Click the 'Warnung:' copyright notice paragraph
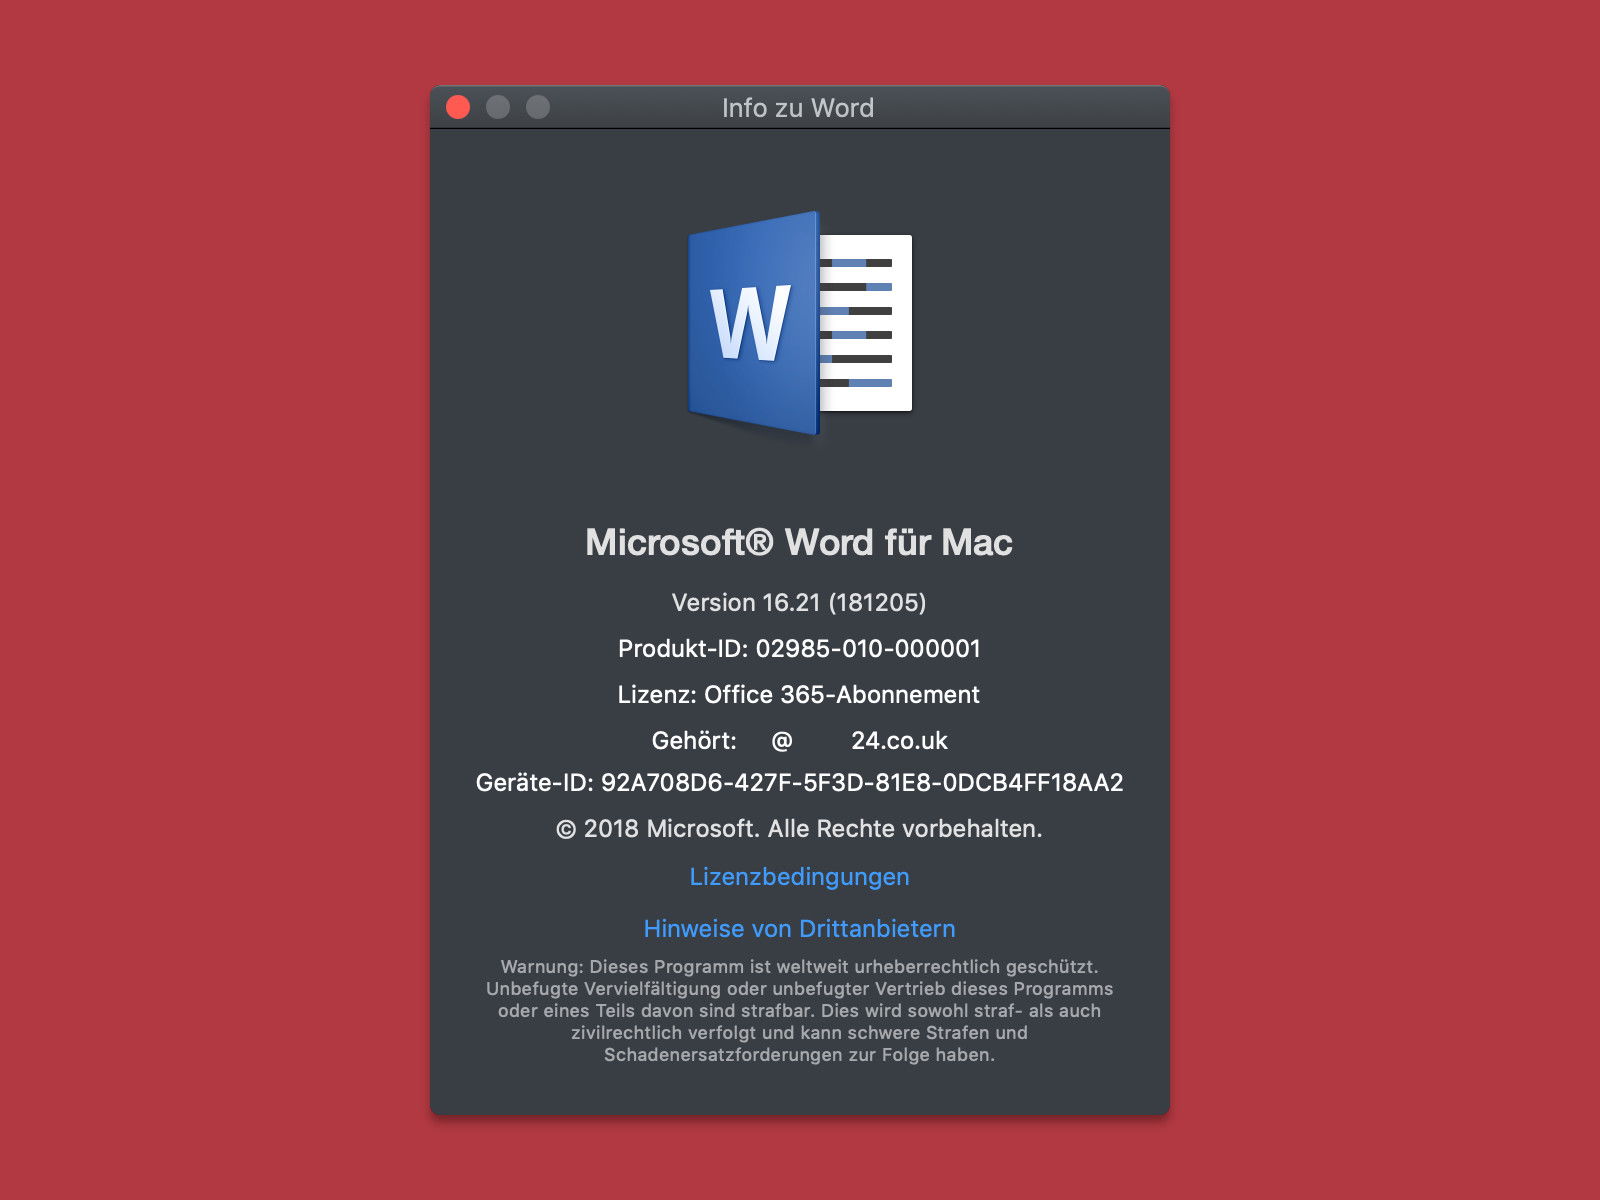This screenshot has height=1200, width=1600. pos(800,1011)
